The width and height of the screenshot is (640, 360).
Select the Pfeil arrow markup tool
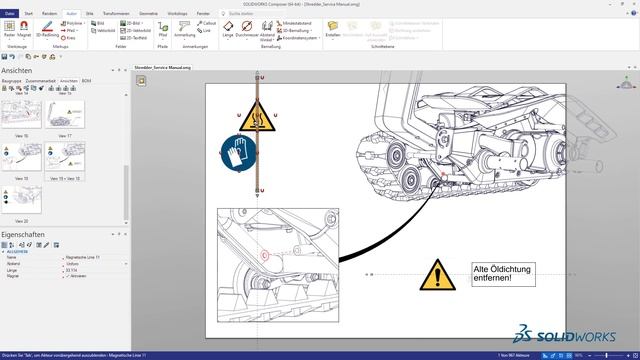click(69, 31)
